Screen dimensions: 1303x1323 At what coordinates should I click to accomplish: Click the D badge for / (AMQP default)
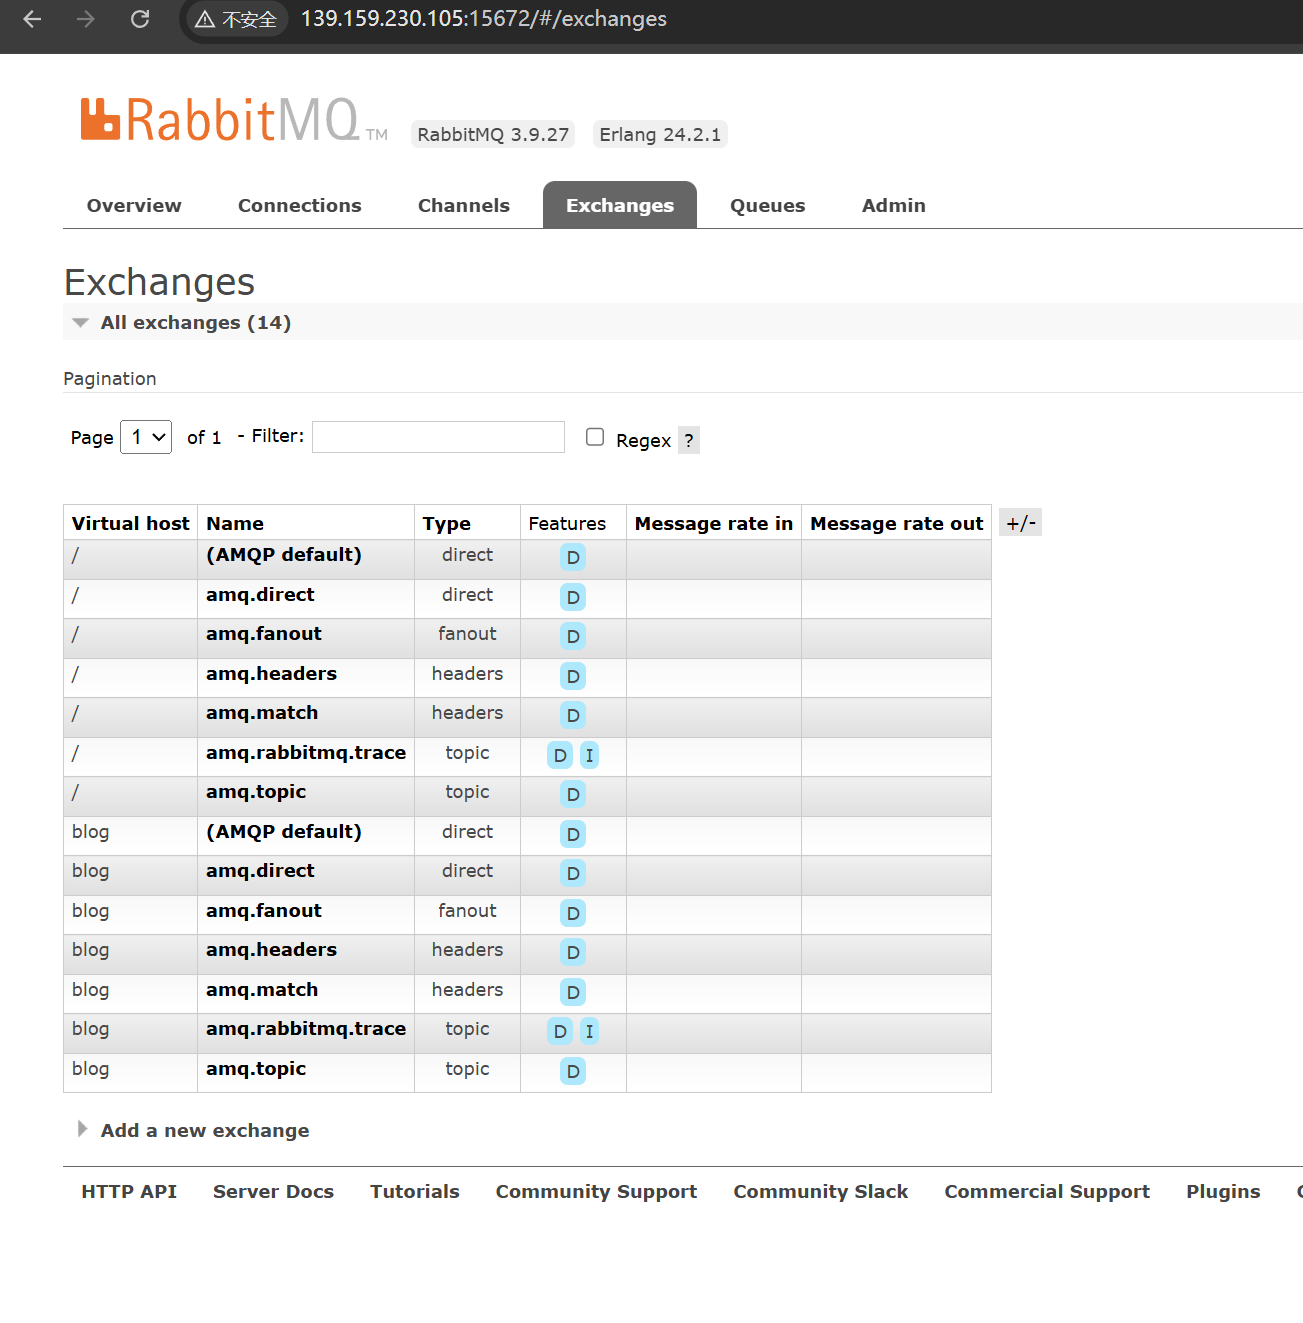(573, 558)
